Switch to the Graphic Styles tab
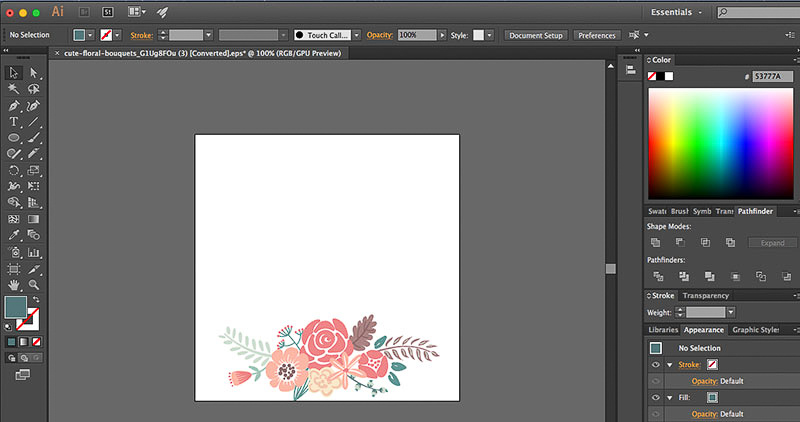The image size is (800, 422). [x=756, y=330]
